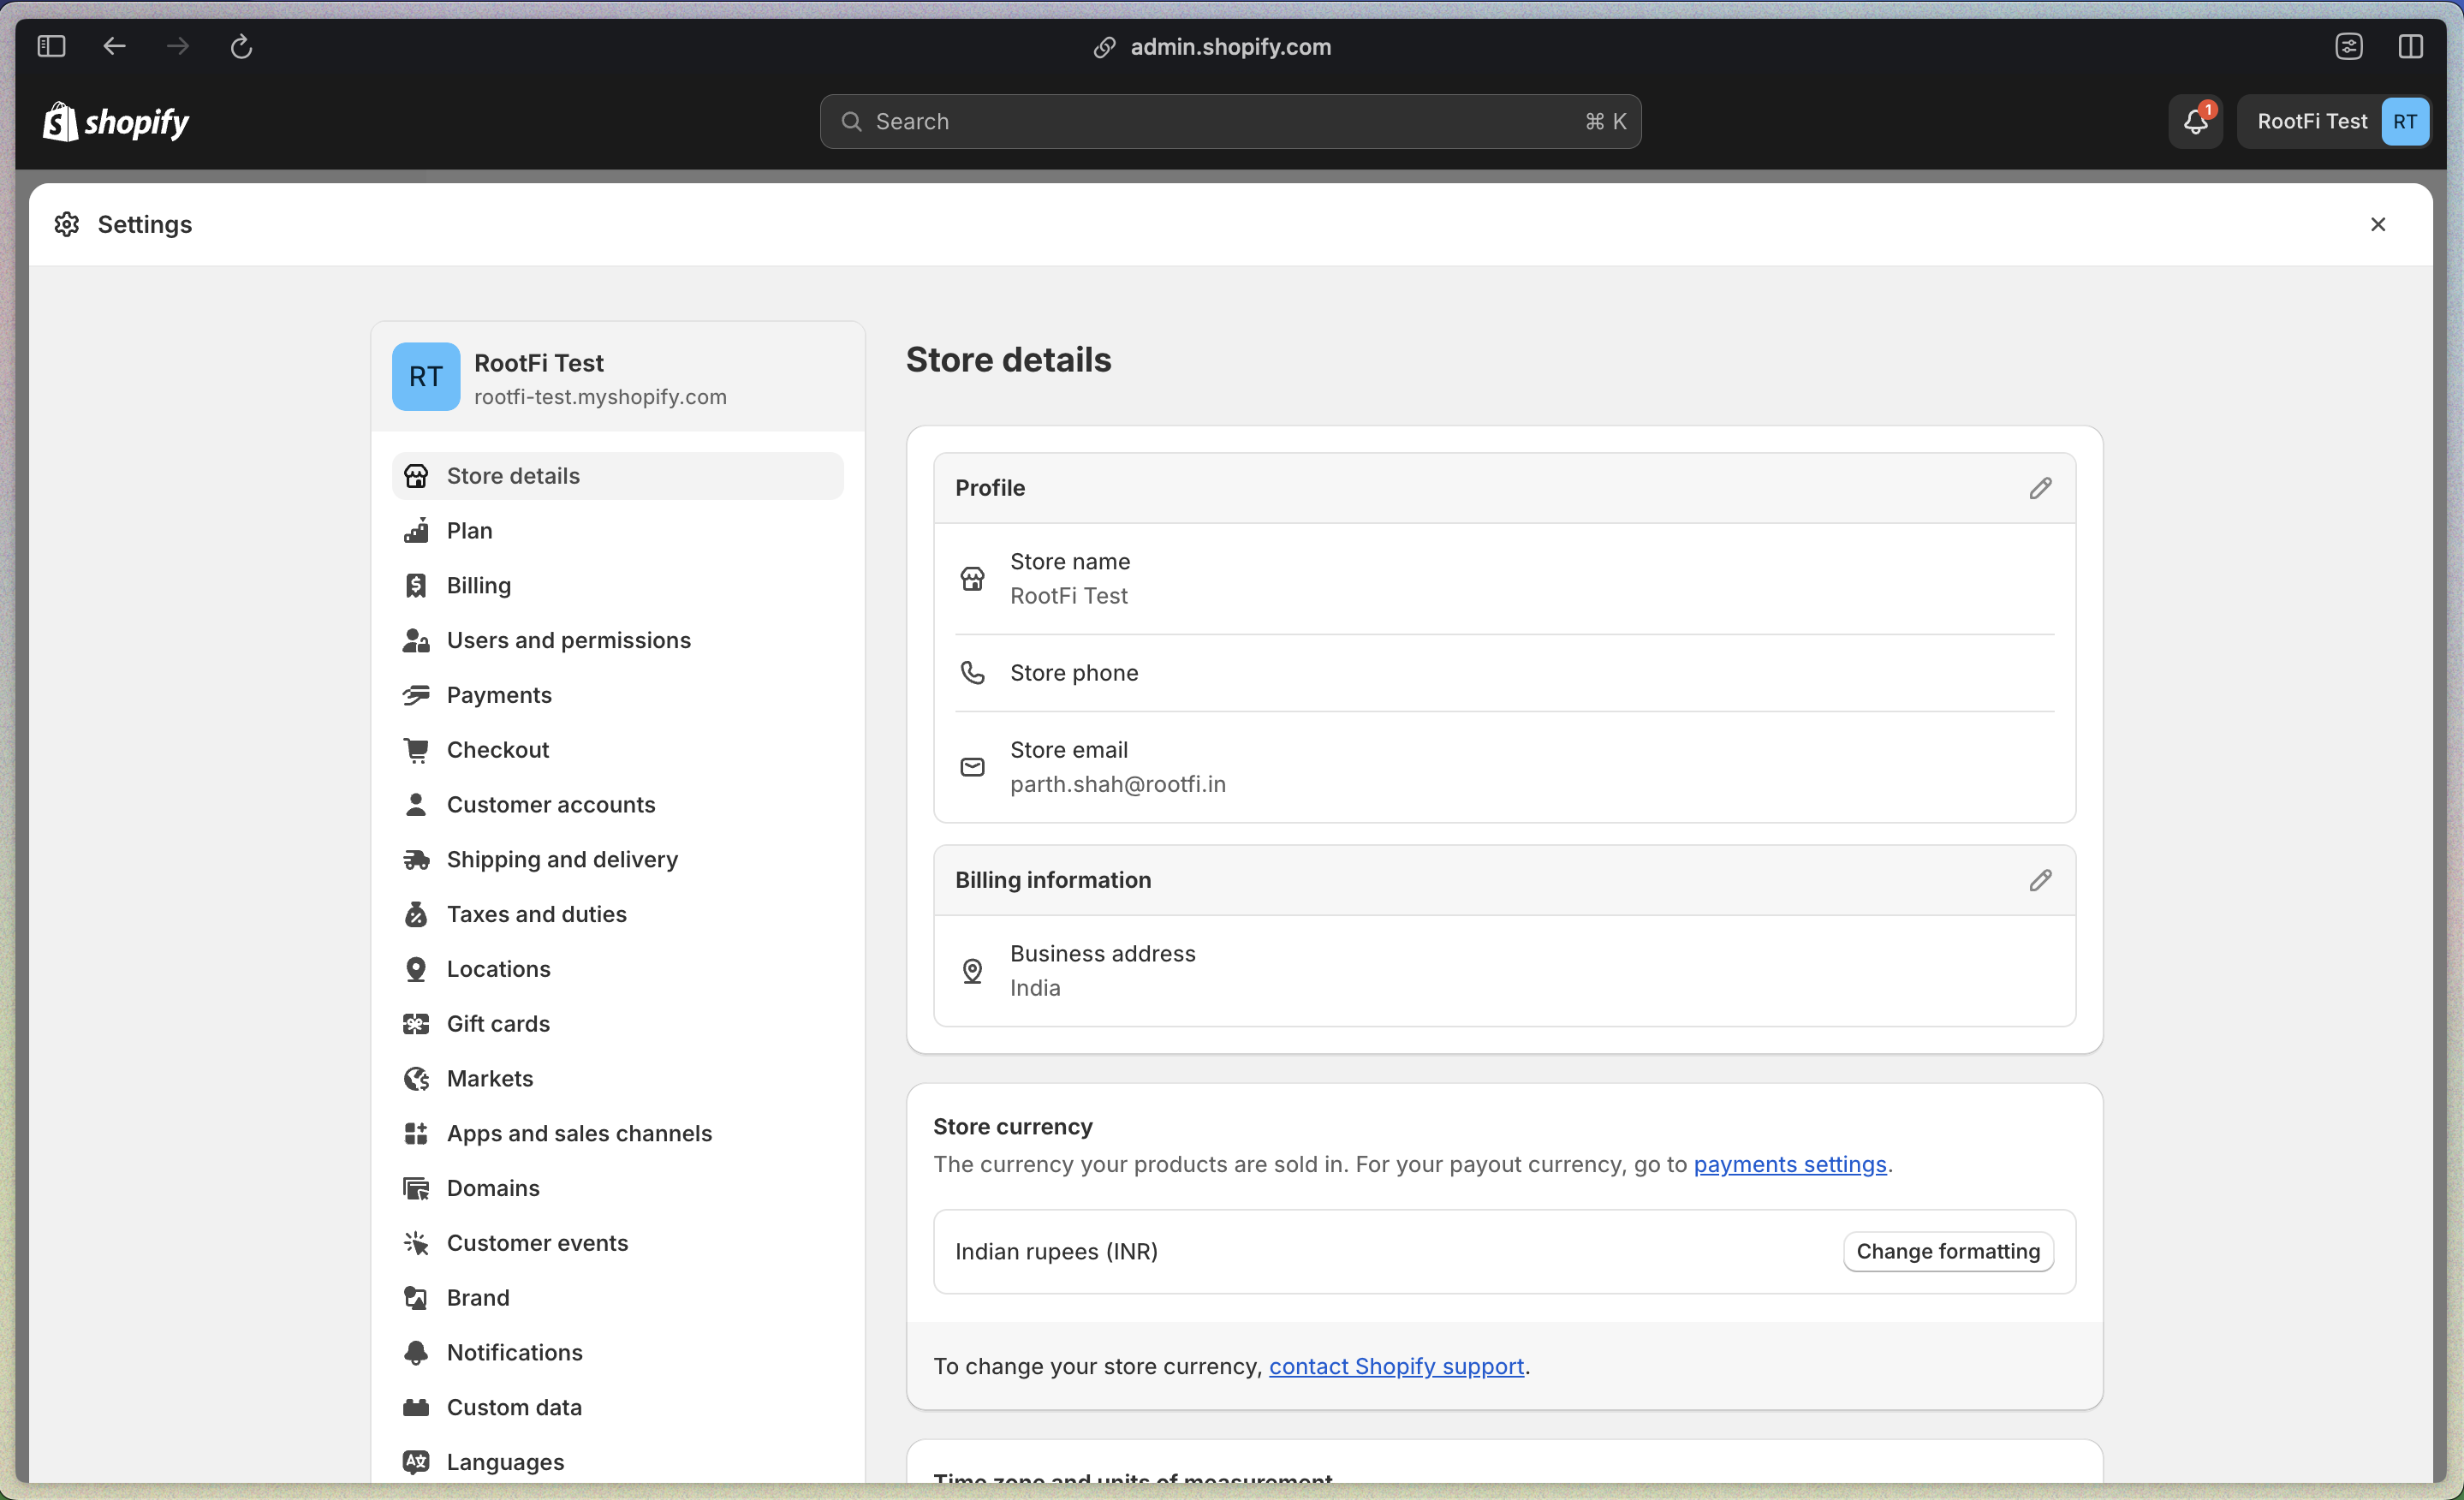This screenshot has height=1500, width=2464.
Task: Open Taxes and duties settings
Action: point(536,914)
